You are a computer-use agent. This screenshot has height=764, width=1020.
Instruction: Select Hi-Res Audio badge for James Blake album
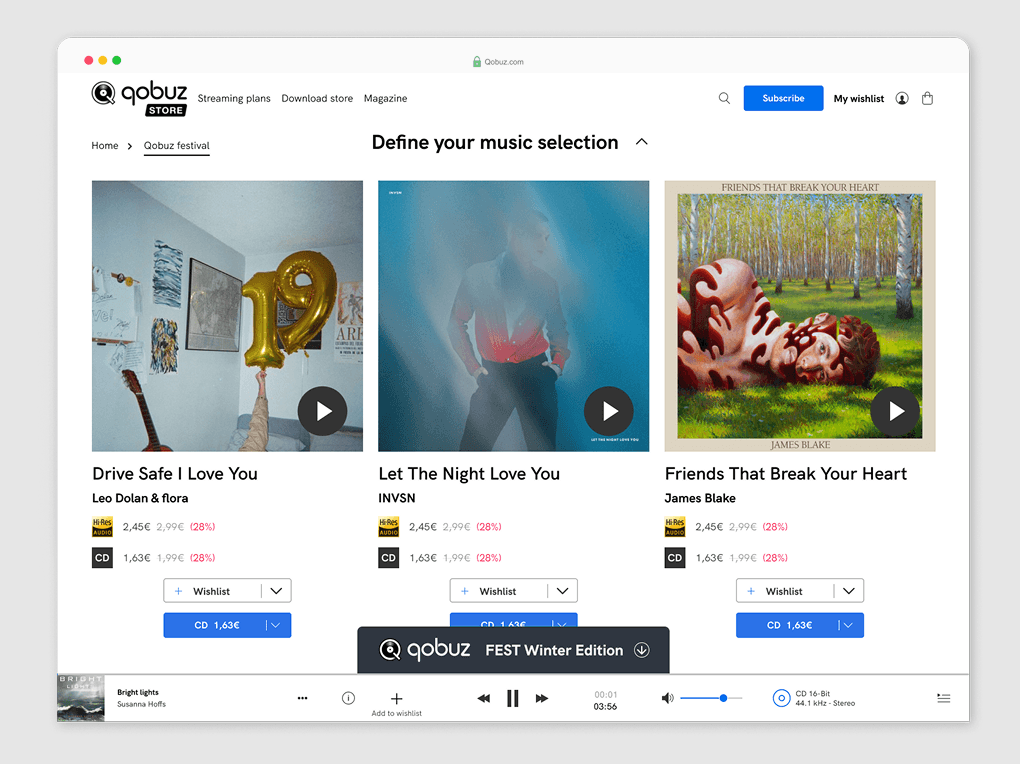675,526
